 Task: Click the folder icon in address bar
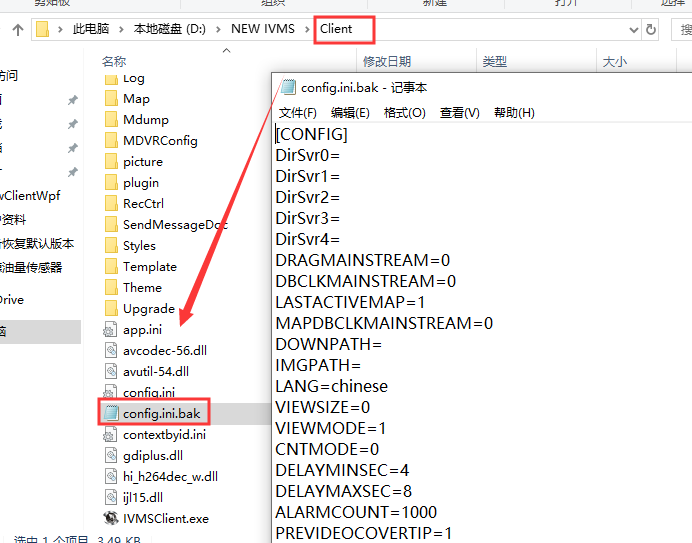[42, 29]
